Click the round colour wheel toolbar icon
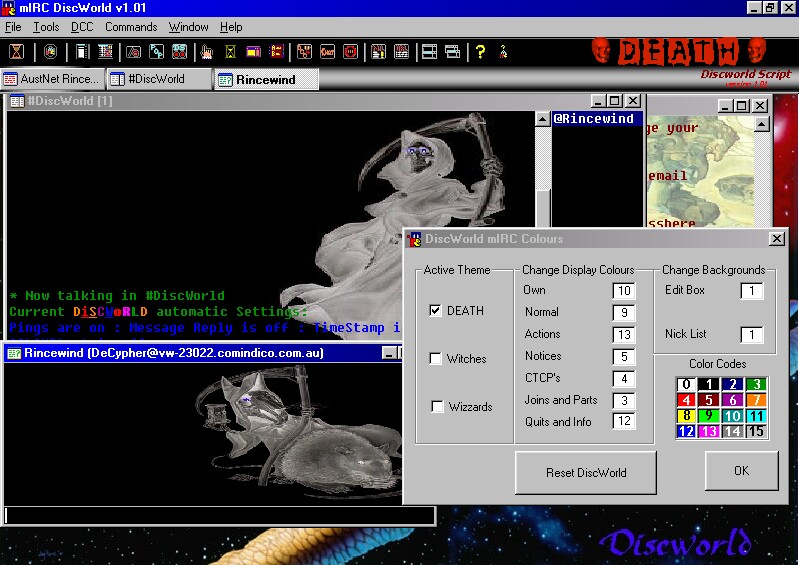Screen dimensions: 799x565 (x=49, y=51)
